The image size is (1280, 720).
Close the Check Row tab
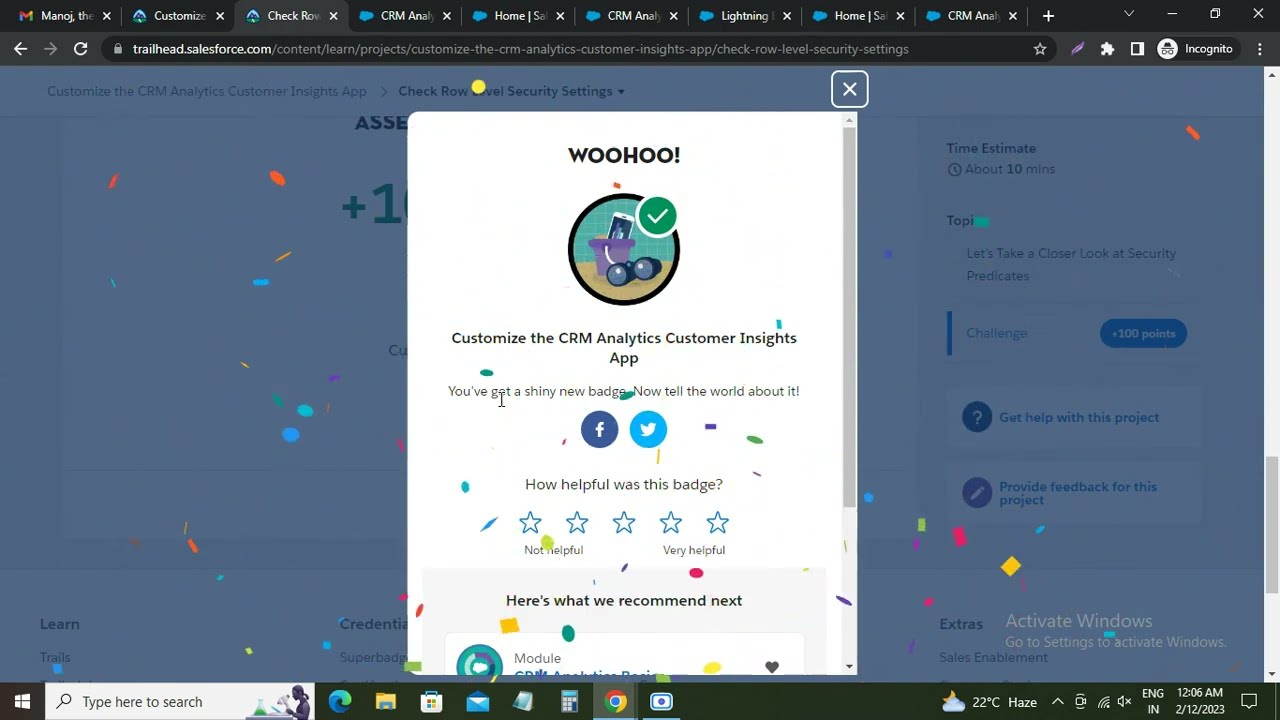pos(333,16)
